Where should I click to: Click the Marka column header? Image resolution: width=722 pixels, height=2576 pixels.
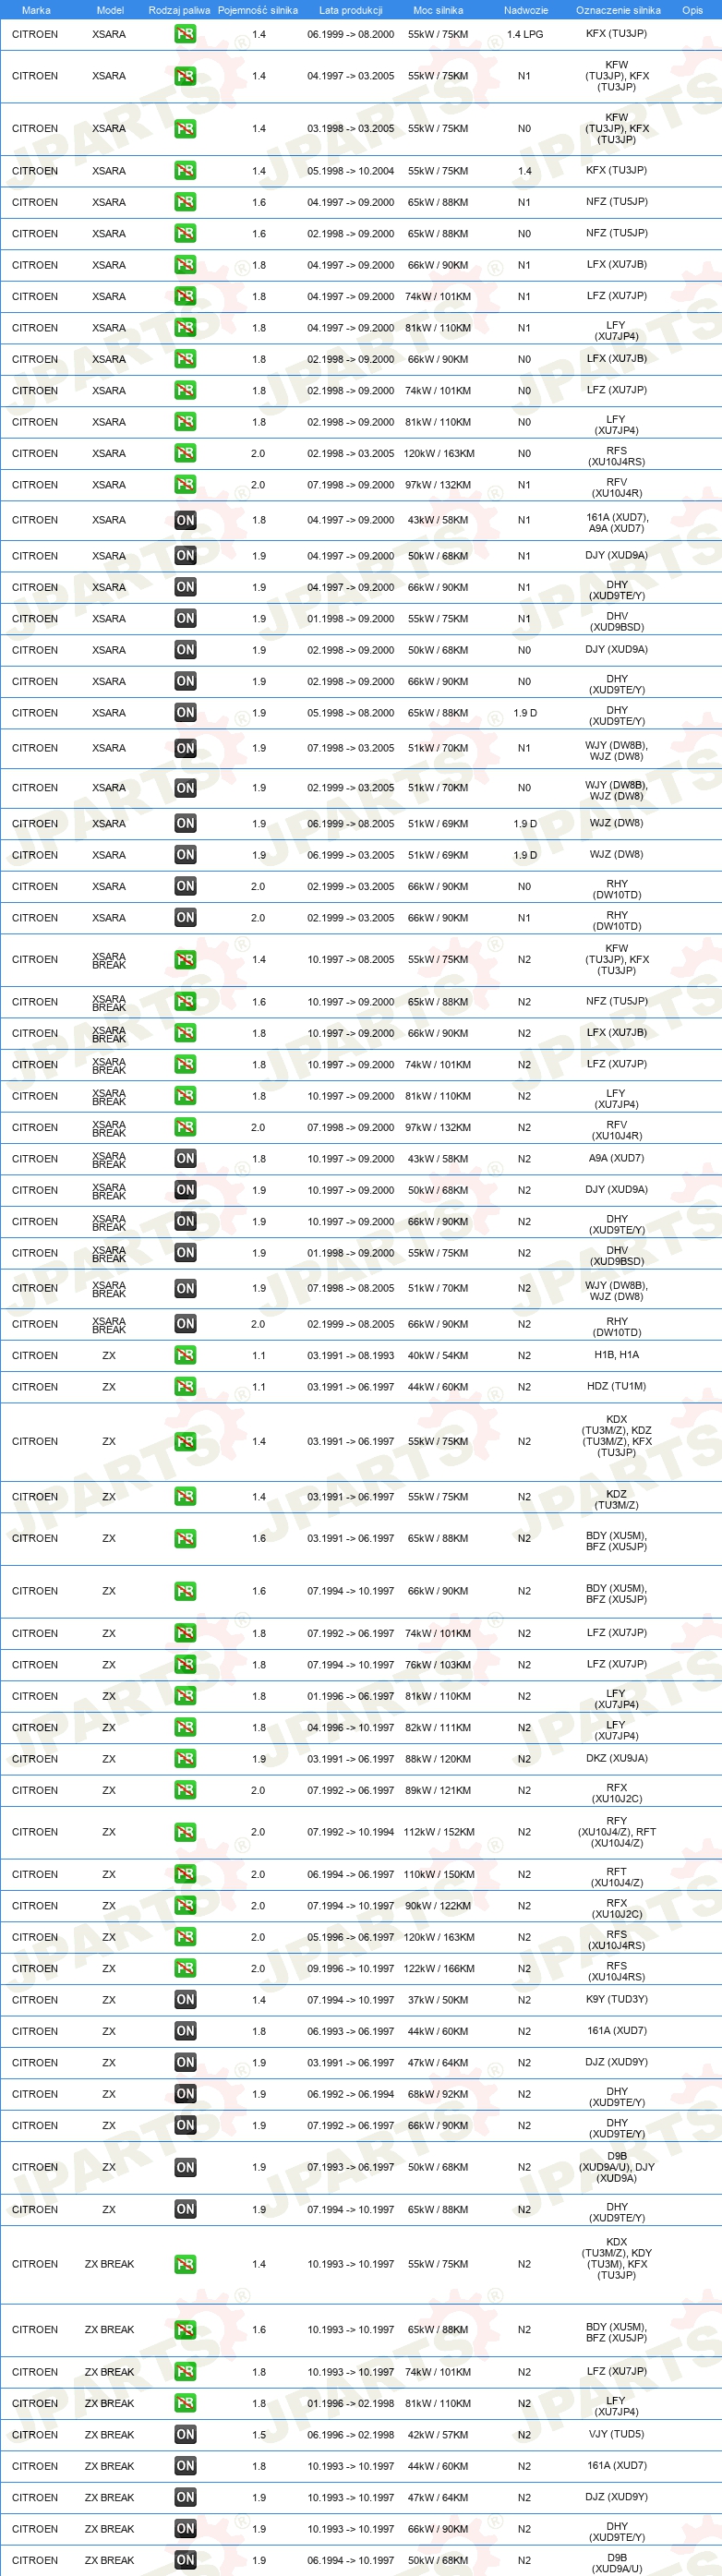coord(36,10)
